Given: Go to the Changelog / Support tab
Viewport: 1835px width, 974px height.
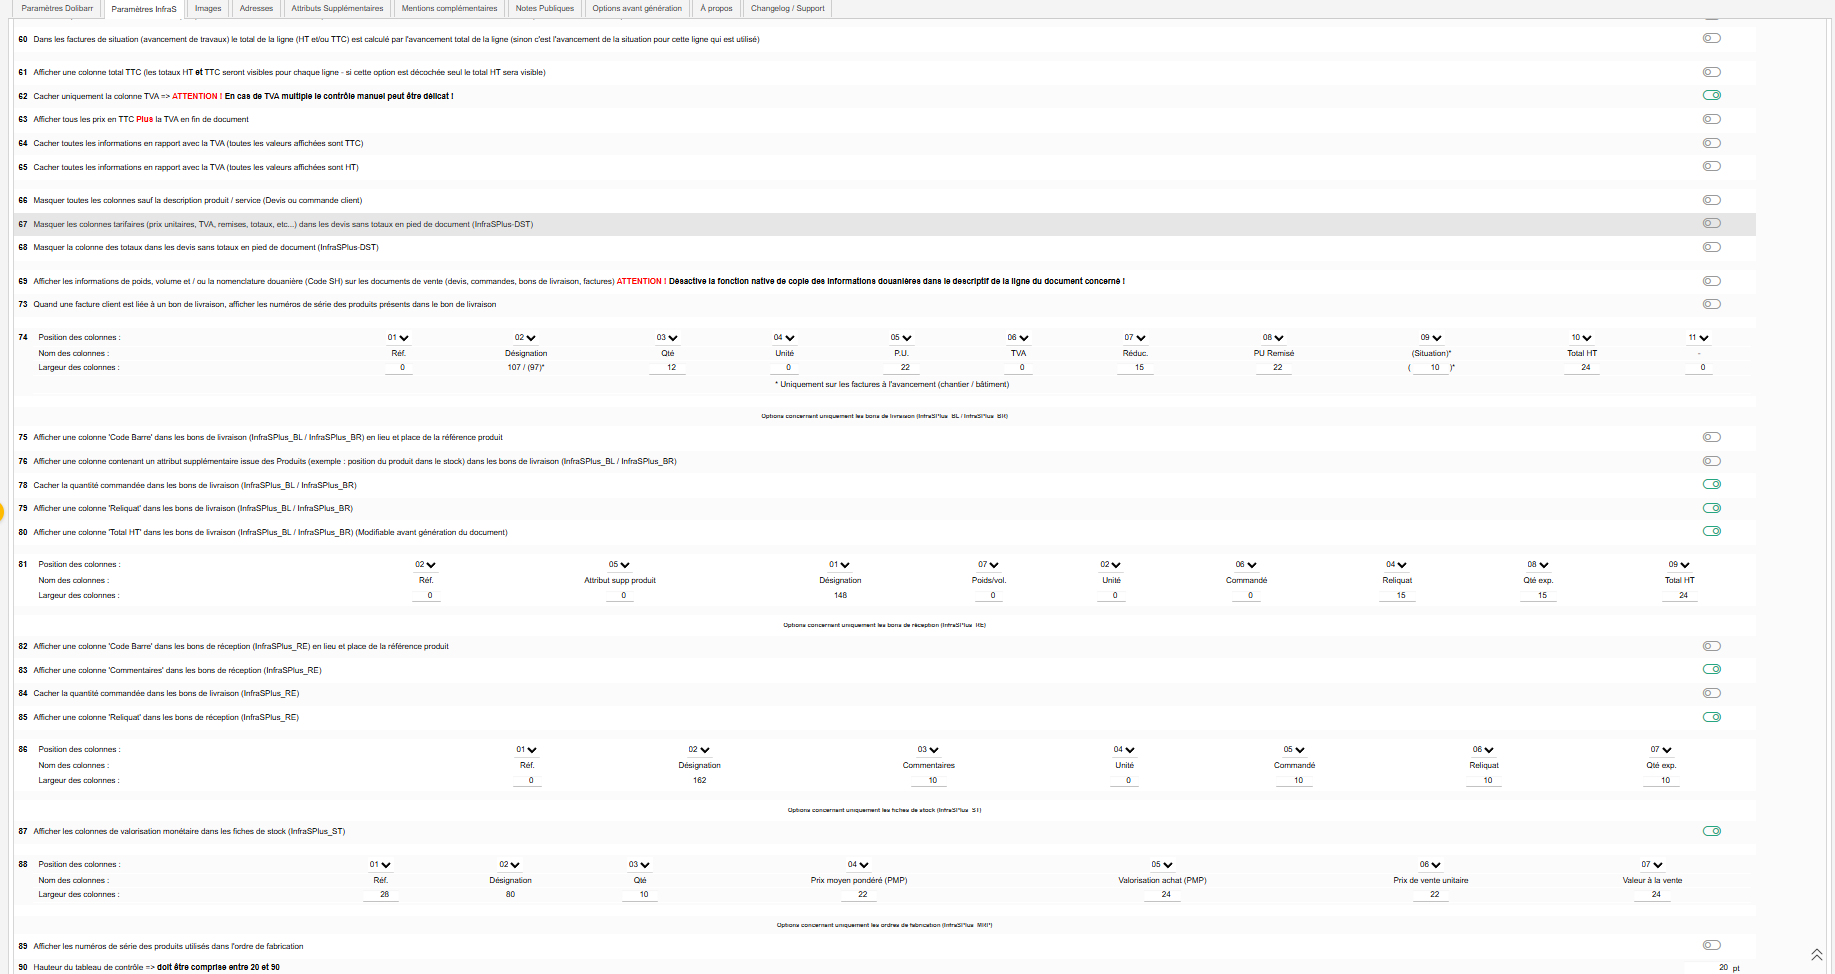Looking at the screenshot, I should click(x=788, y=8).
